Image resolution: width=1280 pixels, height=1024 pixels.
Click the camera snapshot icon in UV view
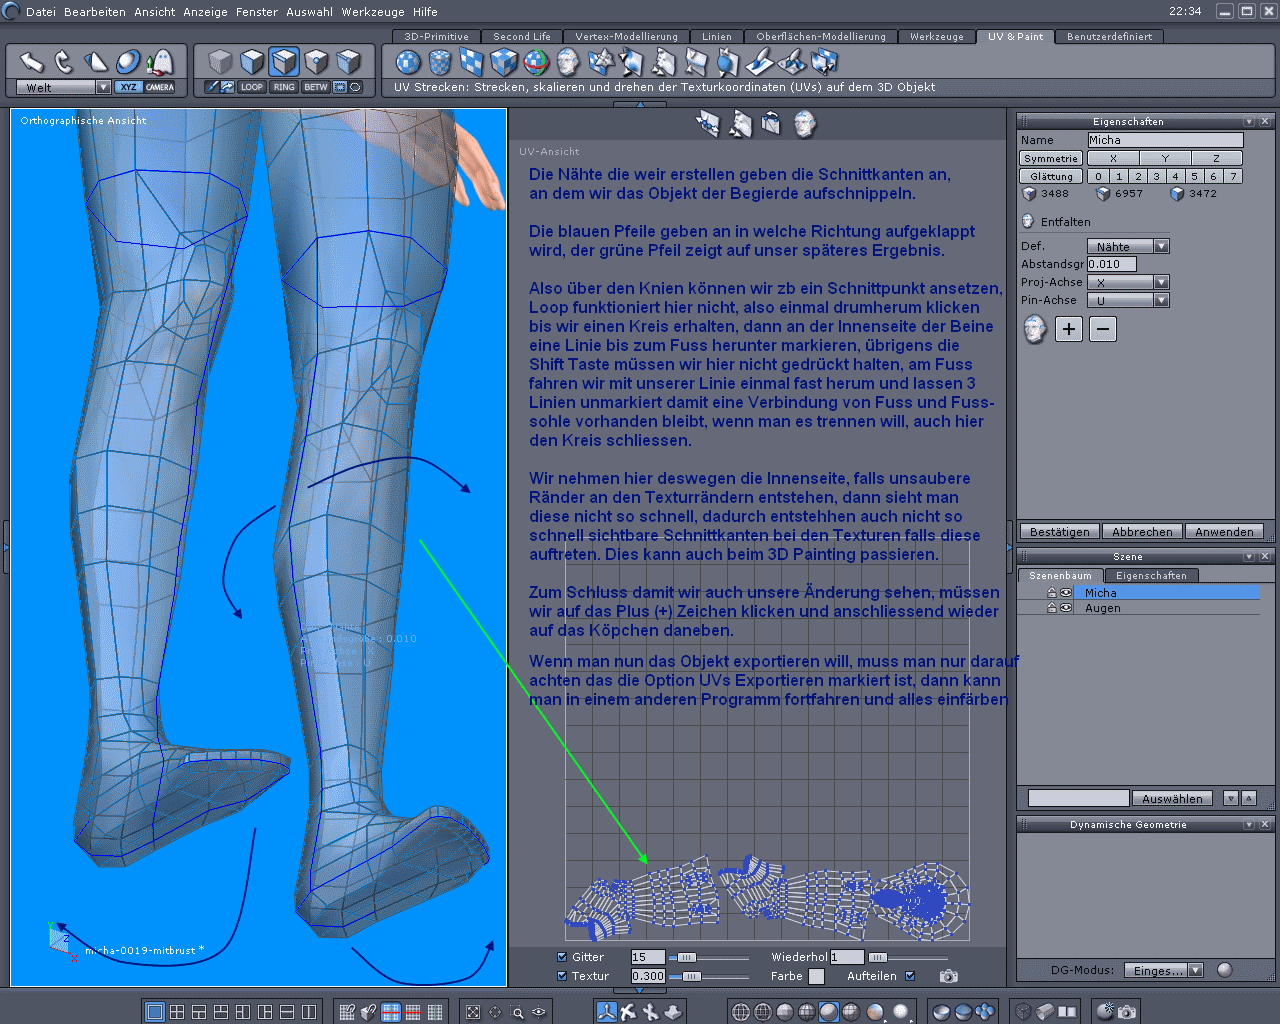click(948, 976)
